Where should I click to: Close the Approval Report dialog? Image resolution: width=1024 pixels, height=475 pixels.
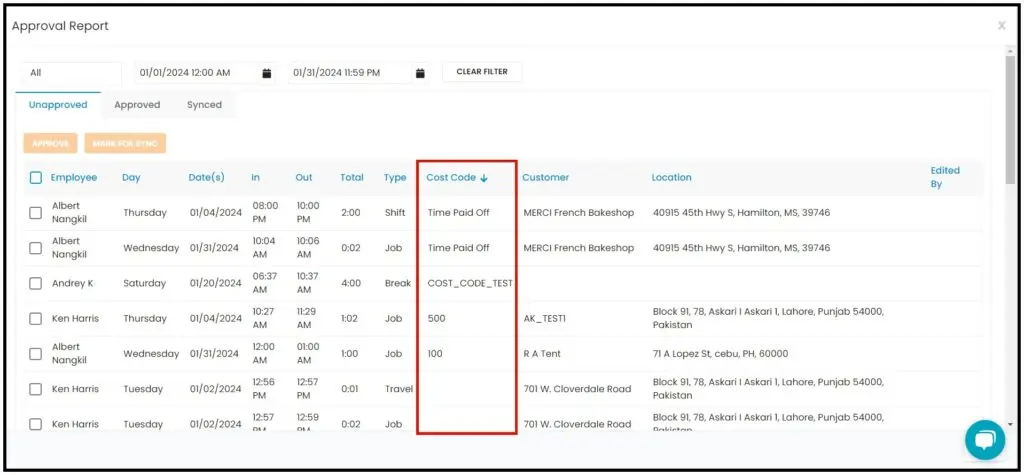click(x=1001, y=25)
